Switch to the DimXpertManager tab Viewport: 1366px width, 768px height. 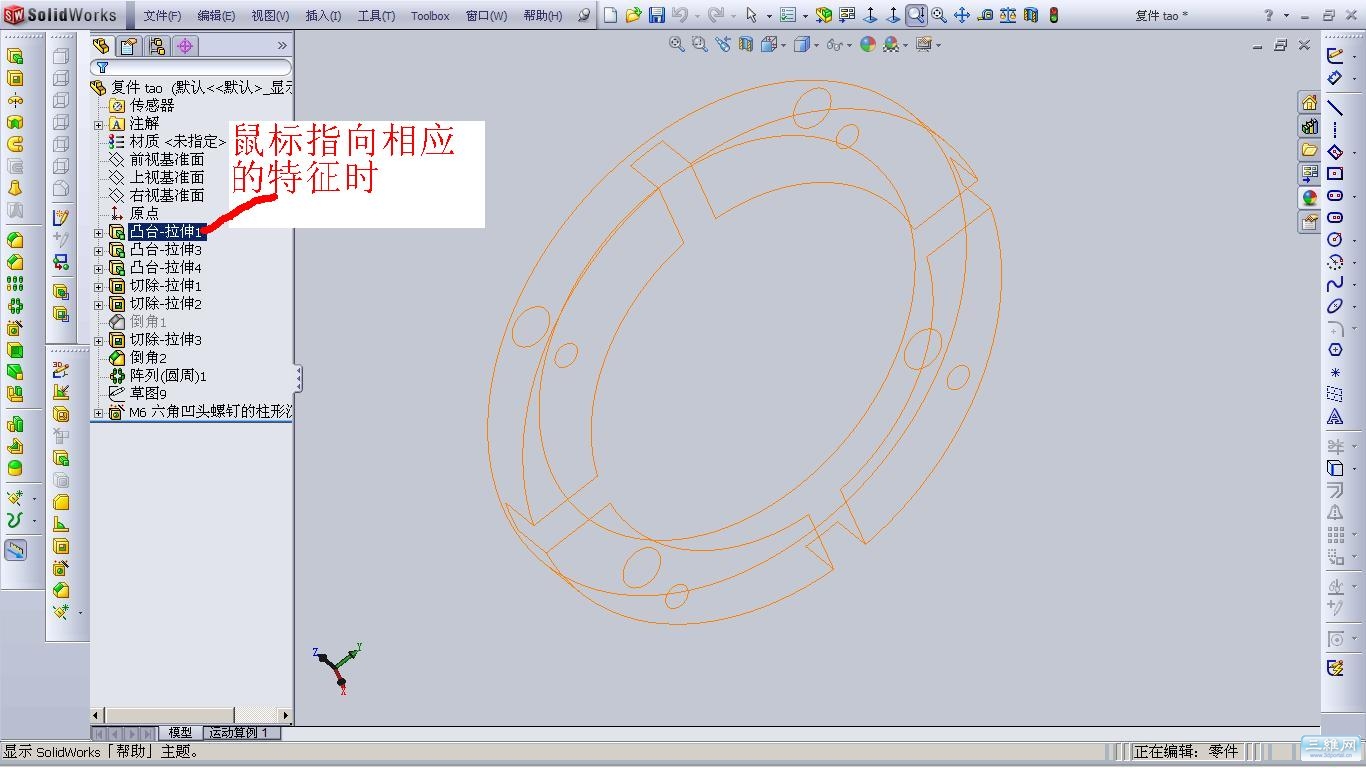185,46
